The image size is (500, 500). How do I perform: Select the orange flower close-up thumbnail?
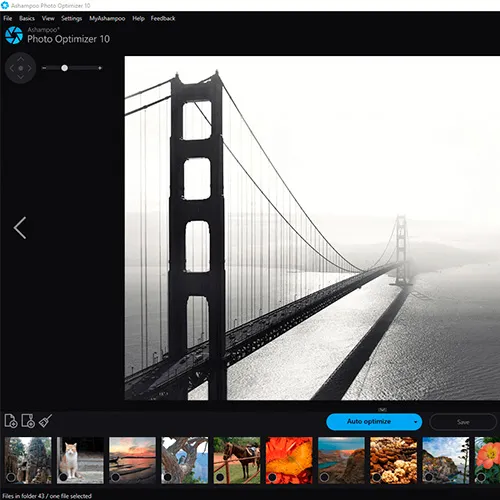tap(289, 460)
